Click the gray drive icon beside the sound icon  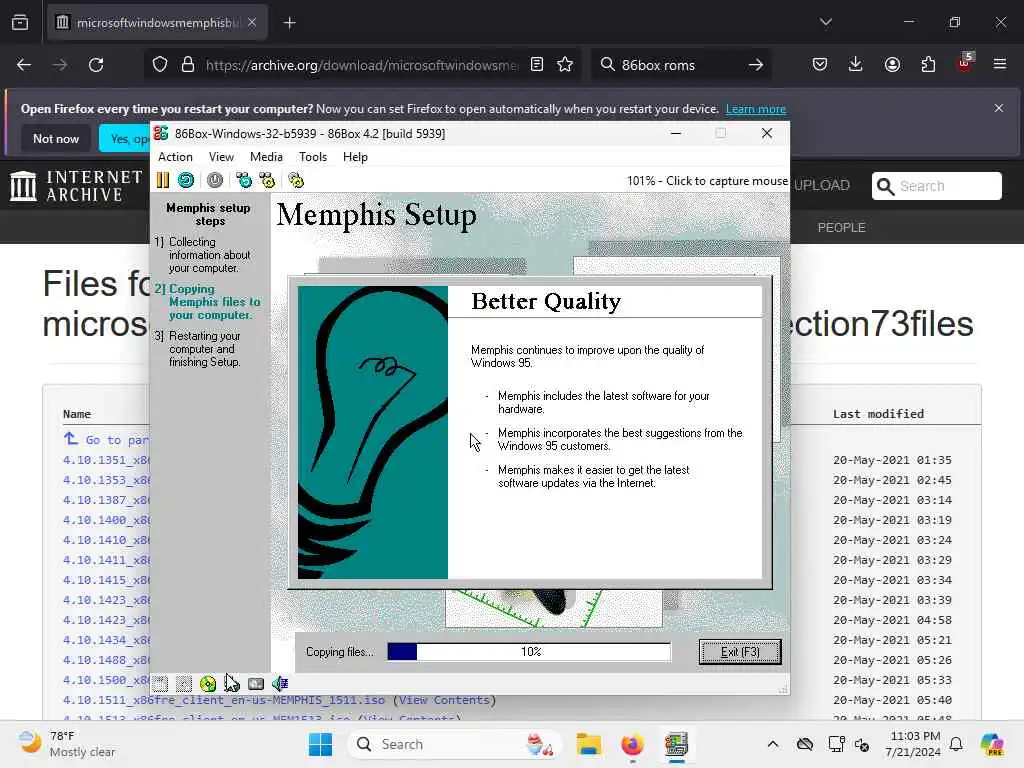point(256,684)
